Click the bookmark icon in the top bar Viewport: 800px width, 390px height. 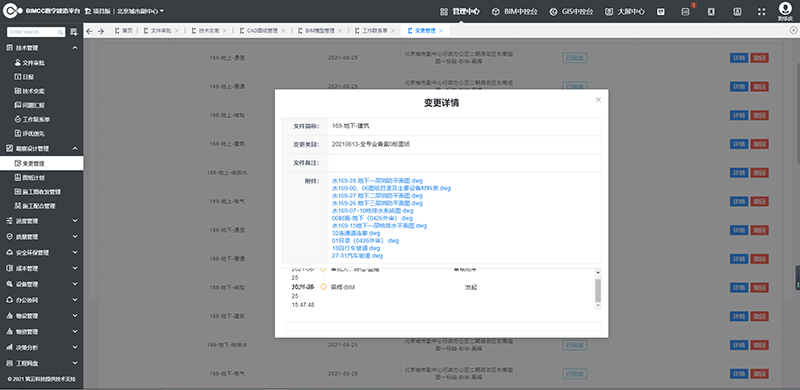(711, 11)
